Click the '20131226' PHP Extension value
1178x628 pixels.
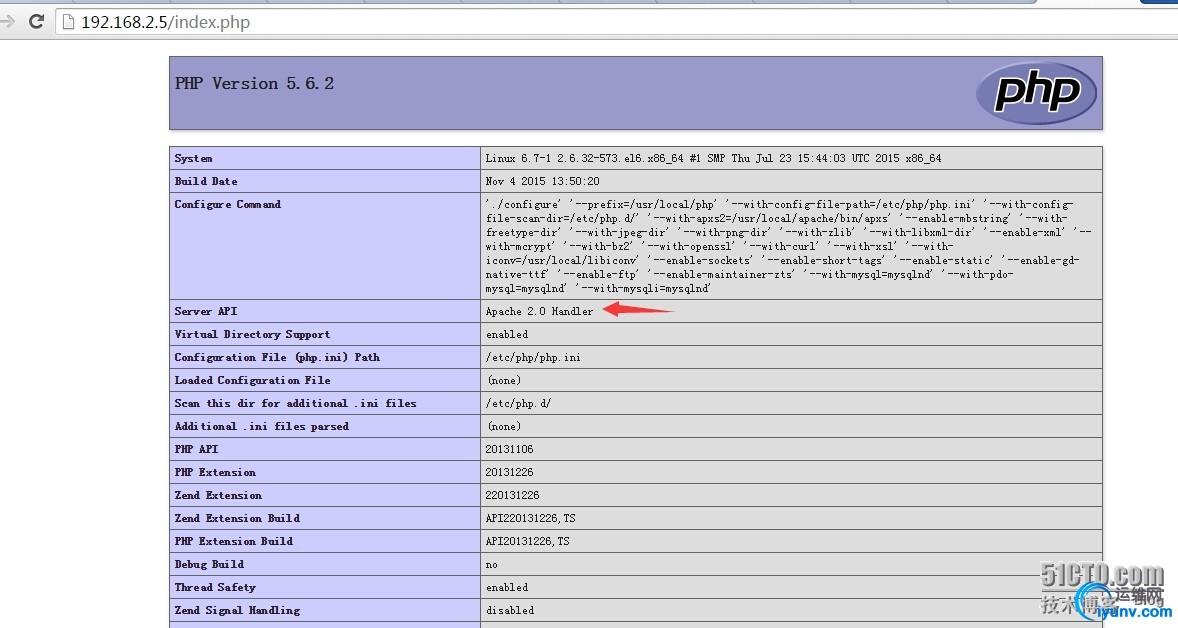point(509,473)
